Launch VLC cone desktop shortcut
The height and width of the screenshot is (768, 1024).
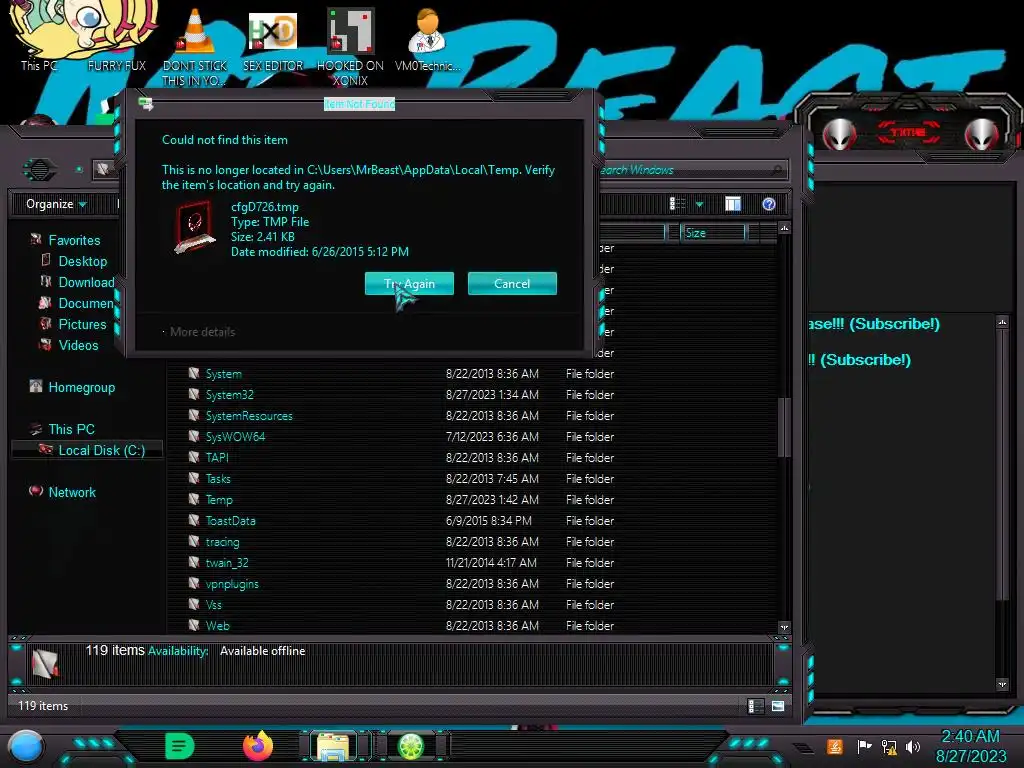coord(195,47)
